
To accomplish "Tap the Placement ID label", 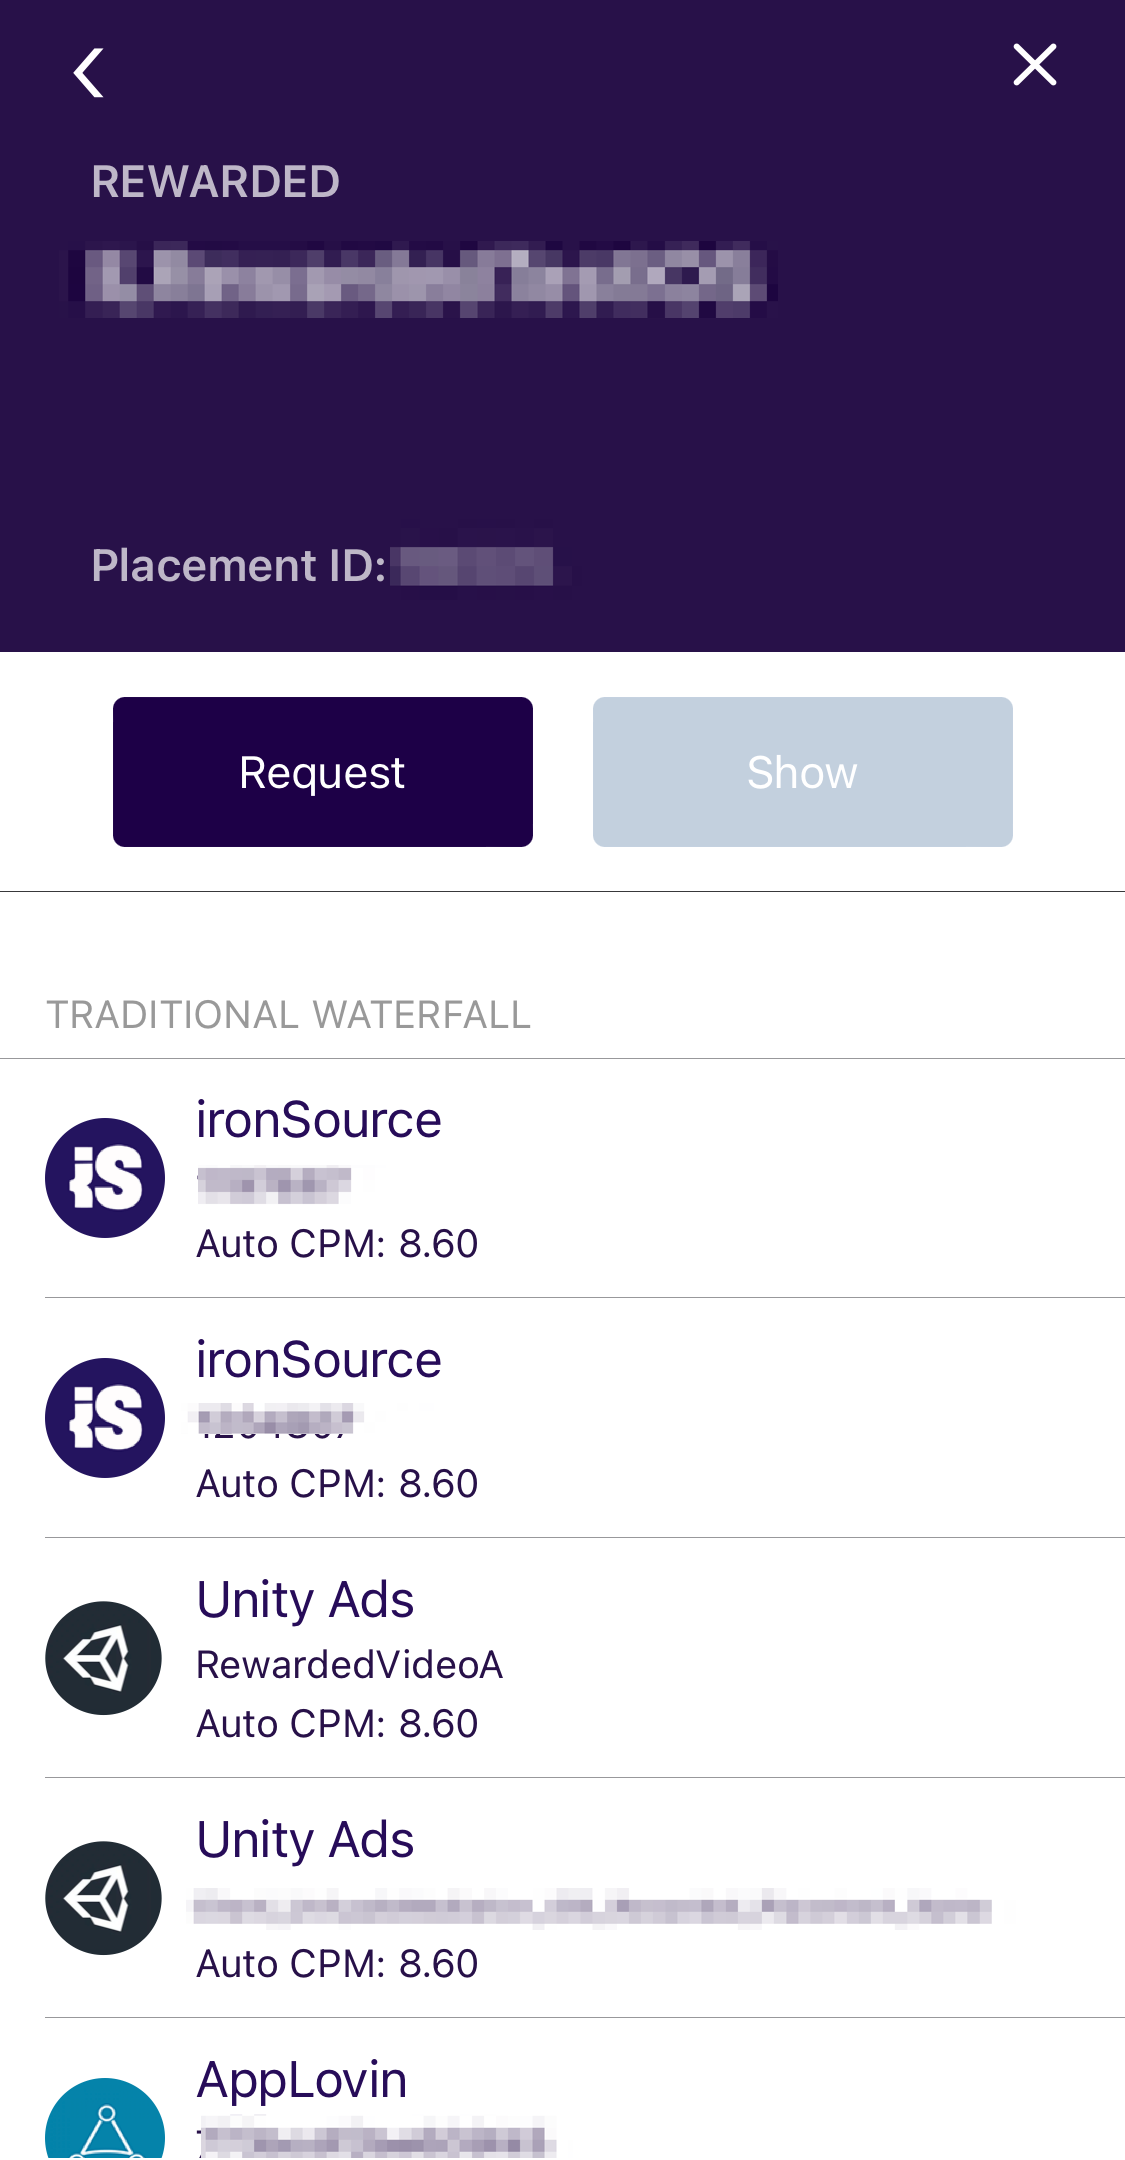I will tap(239, 566).
